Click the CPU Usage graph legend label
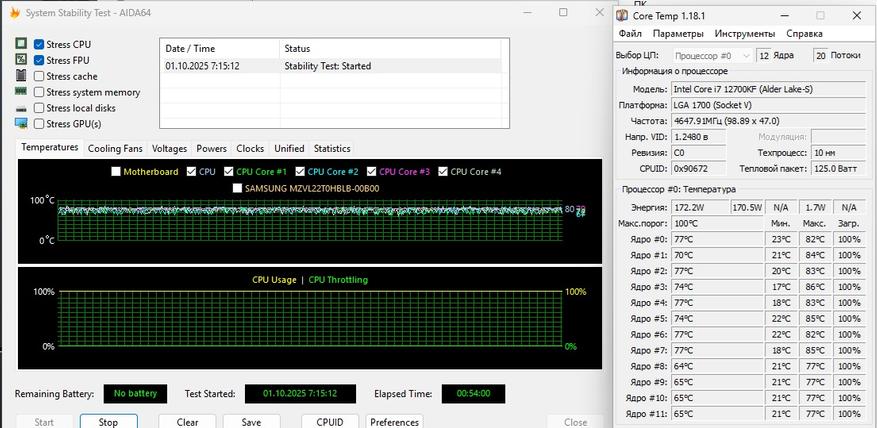The width and height of the screenshot is (877, 428). [274, 280]
